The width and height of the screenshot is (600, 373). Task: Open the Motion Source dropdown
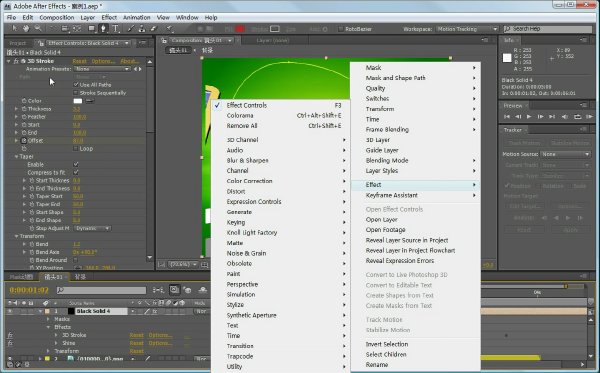(566, 154)
